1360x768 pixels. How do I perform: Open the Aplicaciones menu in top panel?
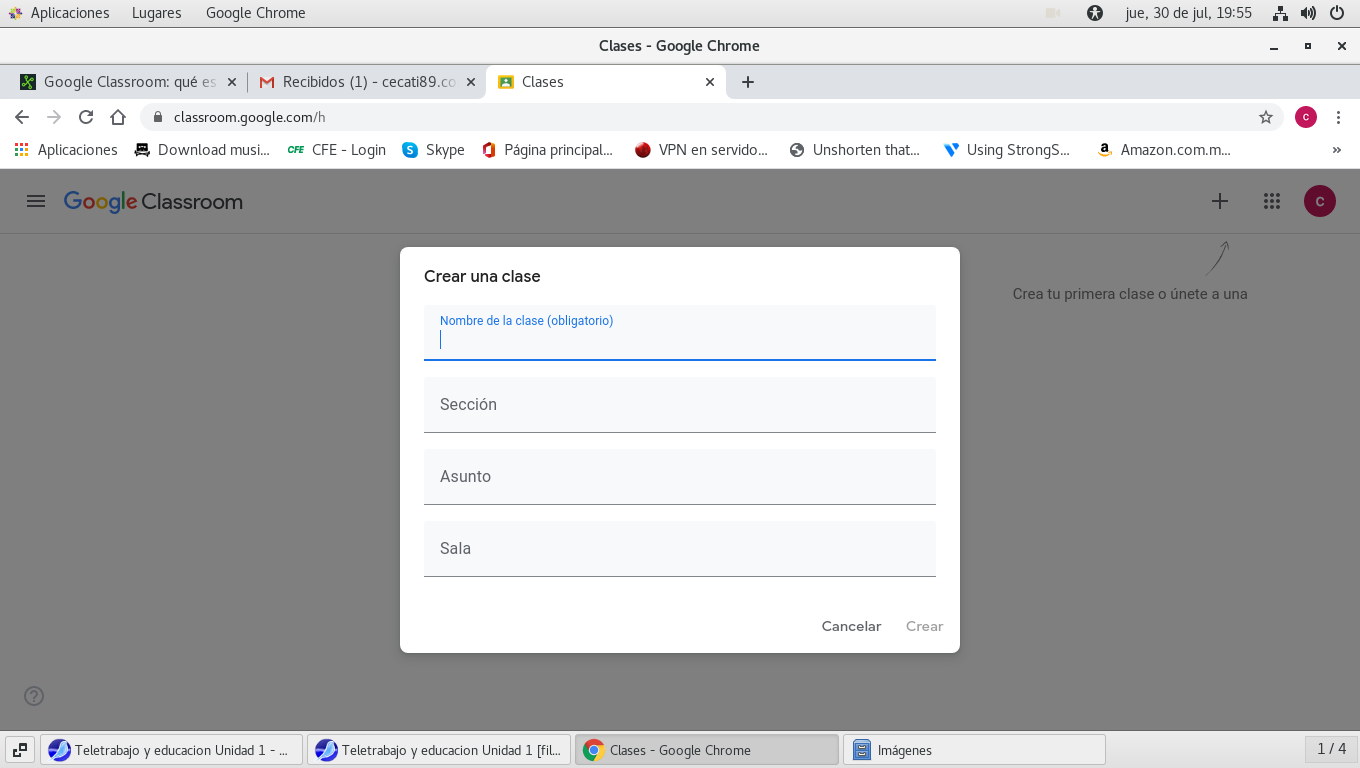click(69, 13)
